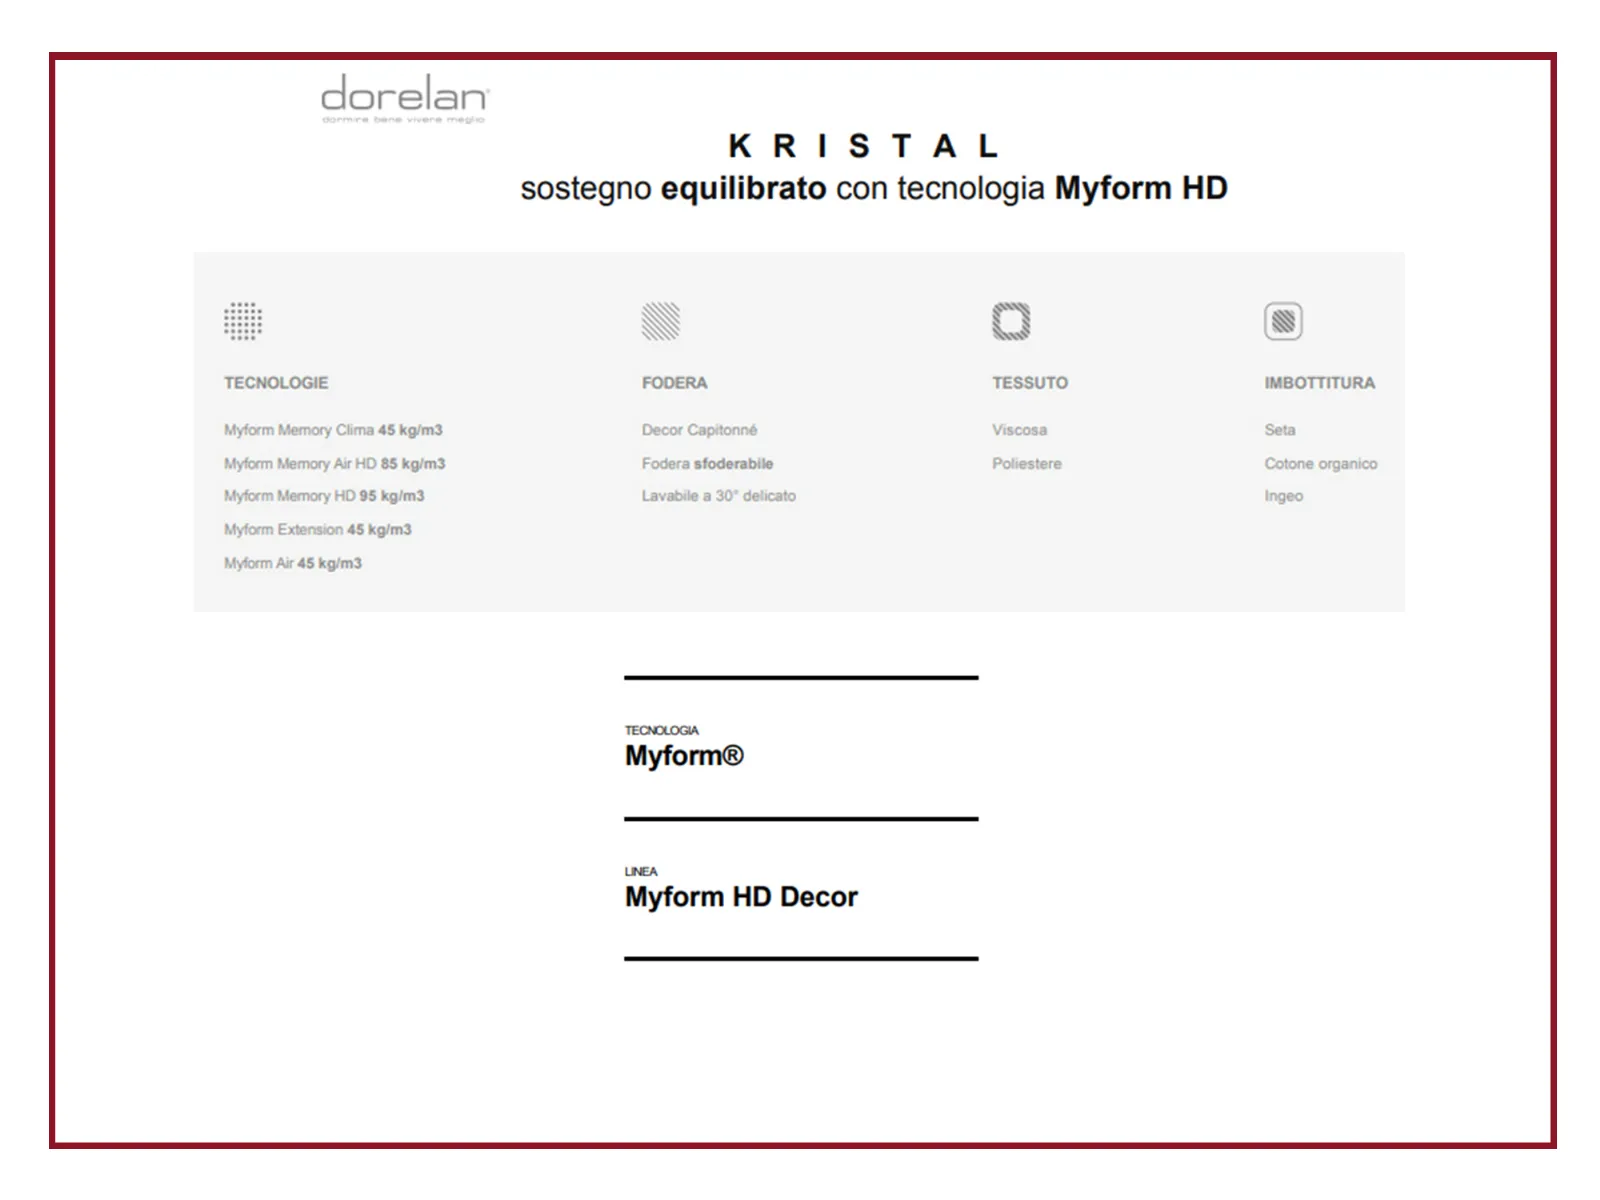This screenshot has height=1200, width=1600.
Task: Click the striped Fodera icon
Action: tap(660, 321)
